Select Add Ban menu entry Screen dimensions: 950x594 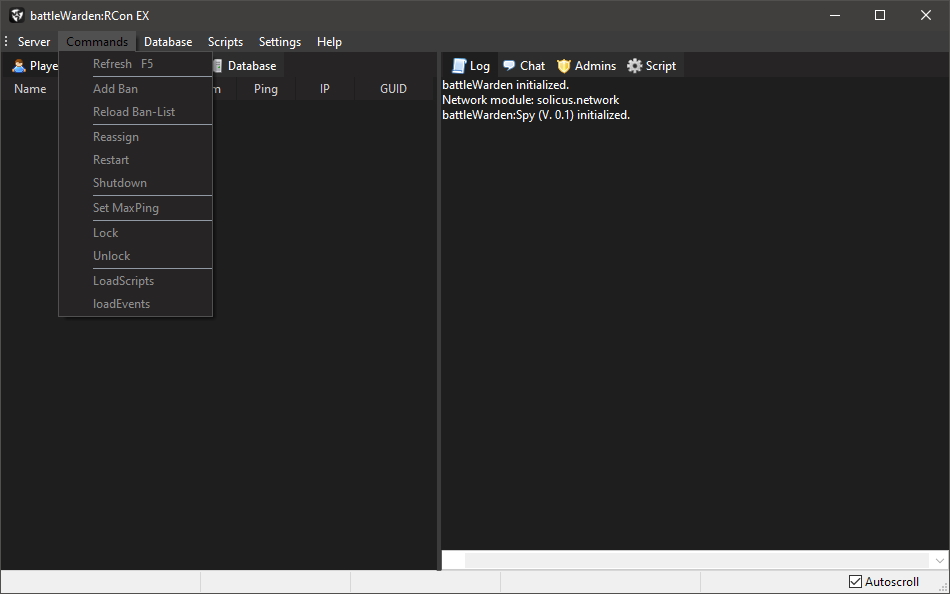136,88
